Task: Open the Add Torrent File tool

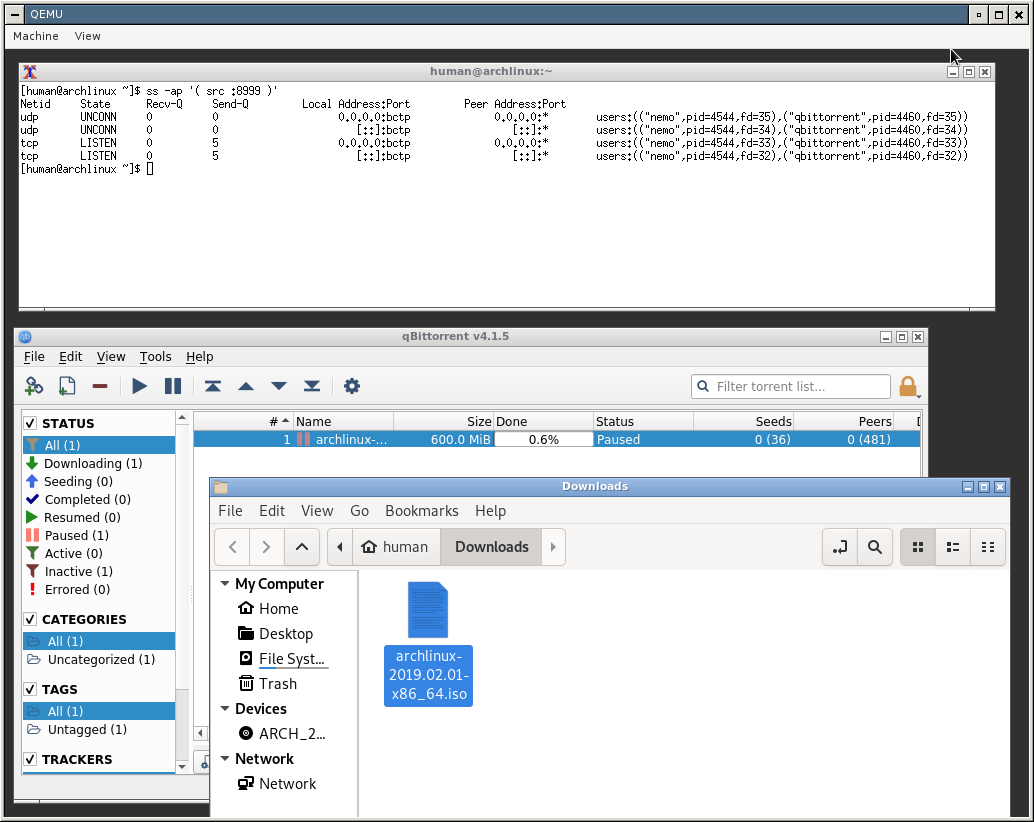Action: [x=66, y=385]
